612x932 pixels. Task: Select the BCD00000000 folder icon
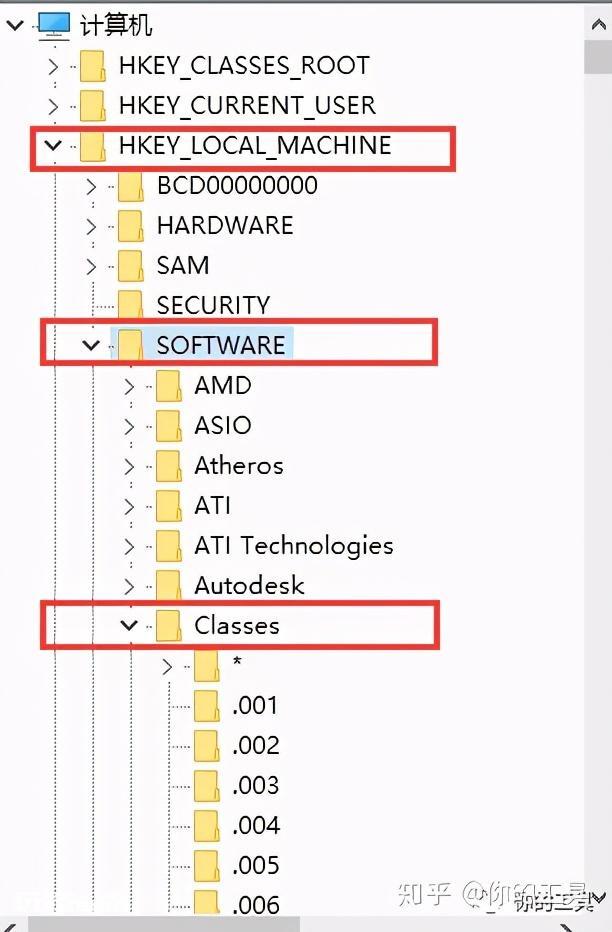click(x=131, y=186)
